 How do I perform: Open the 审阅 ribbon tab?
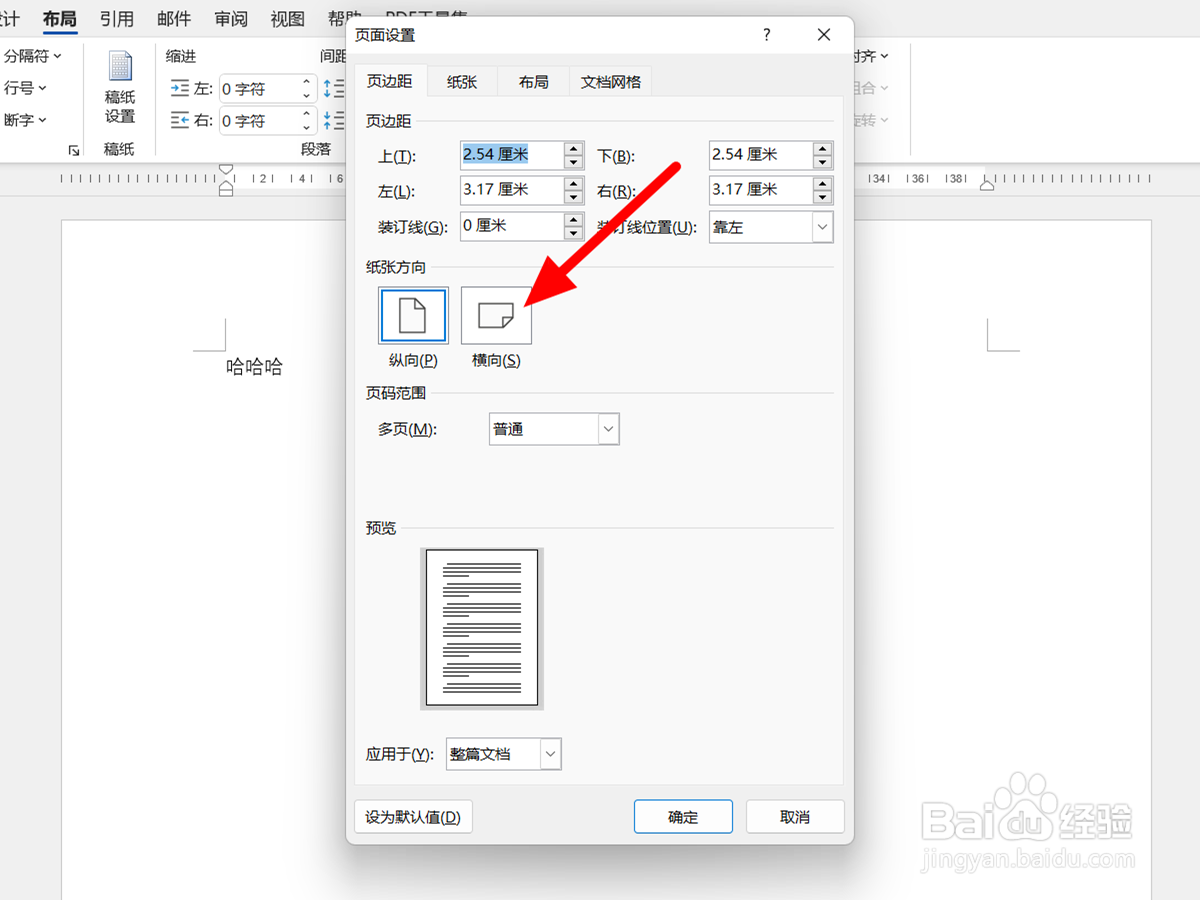pos(230,18)
